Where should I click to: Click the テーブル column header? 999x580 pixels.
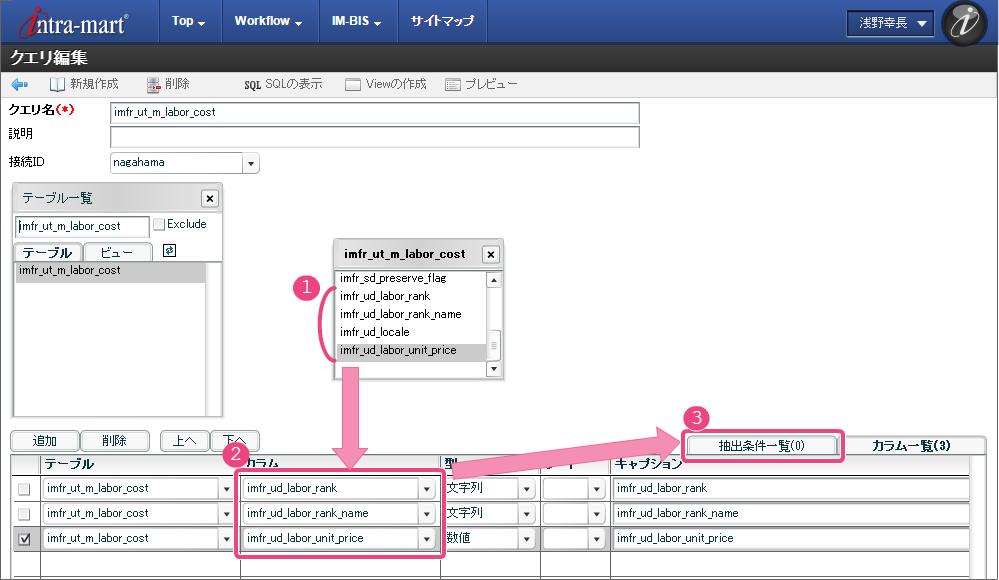[140, 464]
